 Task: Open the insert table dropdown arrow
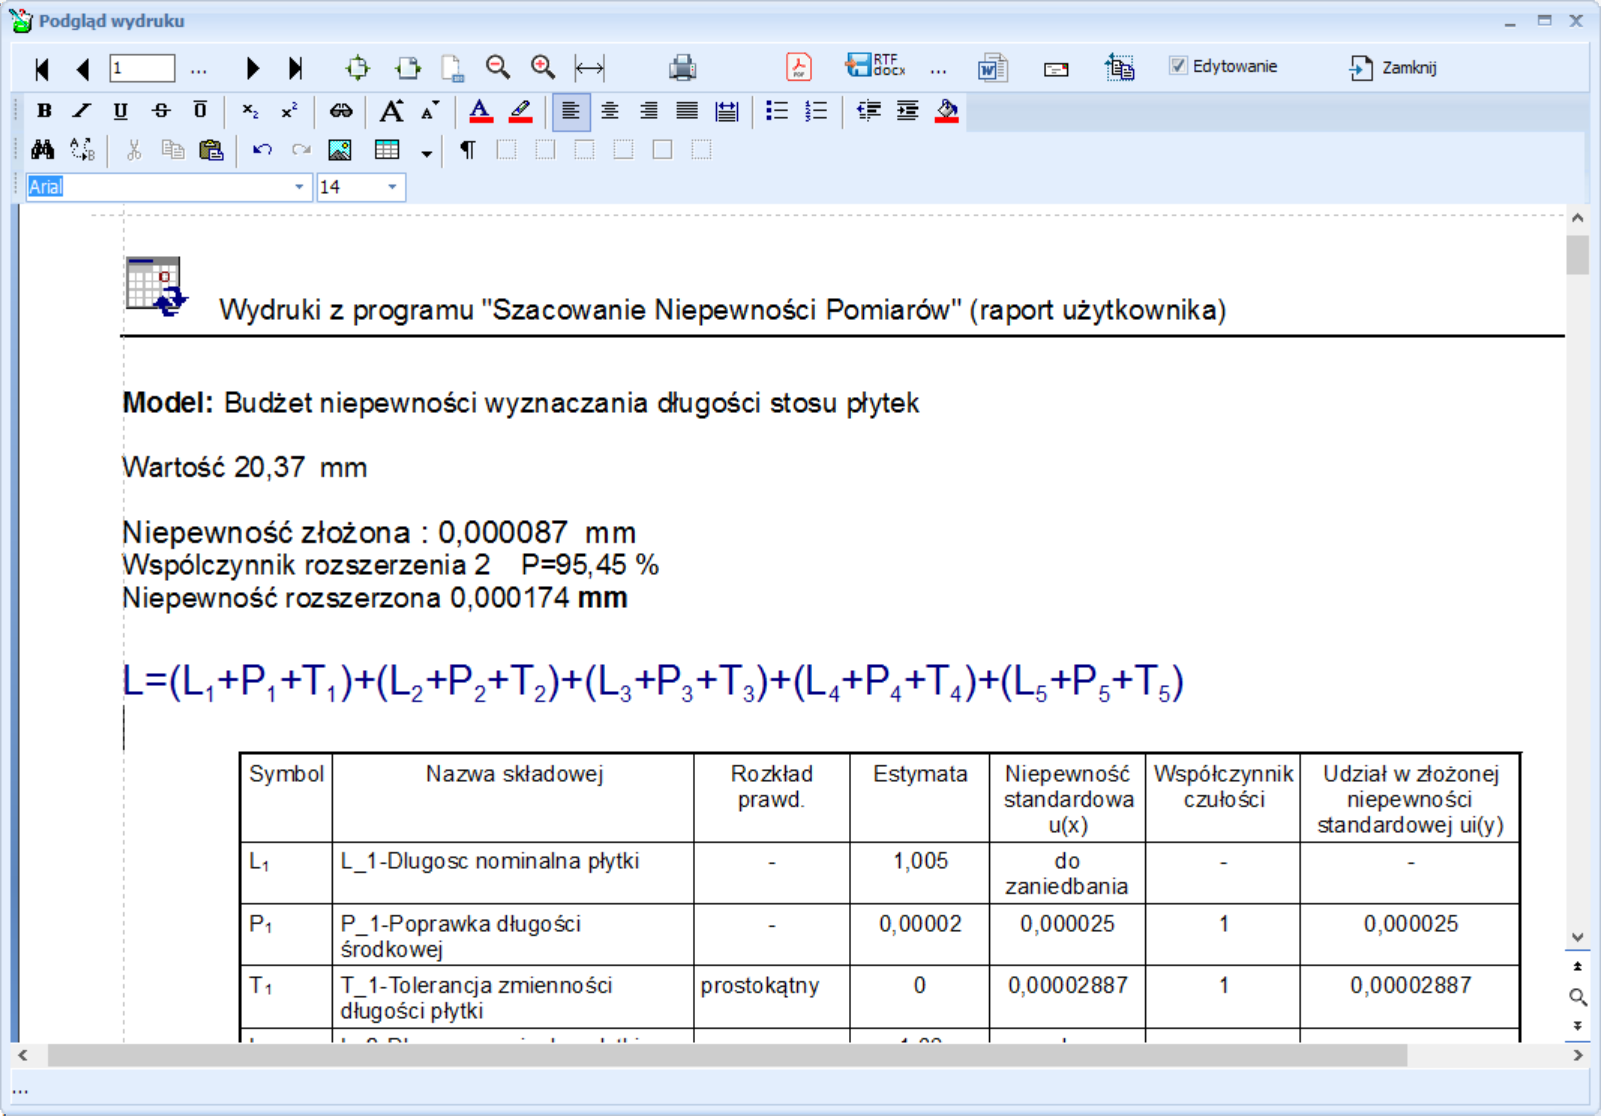(x=426, y=153)
